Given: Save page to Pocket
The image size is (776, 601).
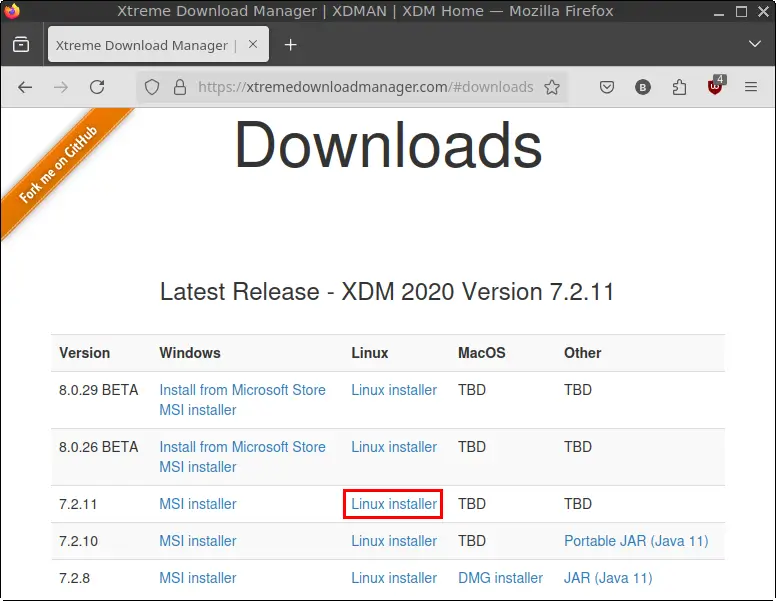Looking at the screenshot, I should click(x=607, y=88).
